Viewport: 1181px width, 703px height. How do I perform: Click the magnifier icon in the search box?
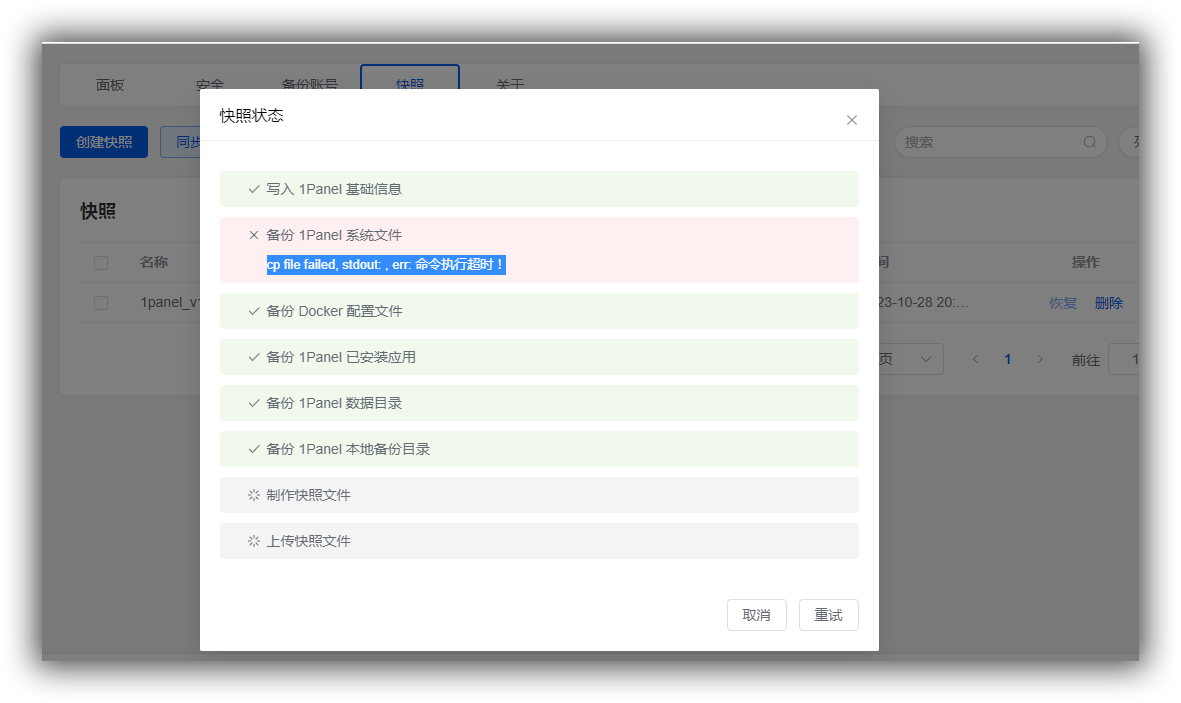point(1090,142)
